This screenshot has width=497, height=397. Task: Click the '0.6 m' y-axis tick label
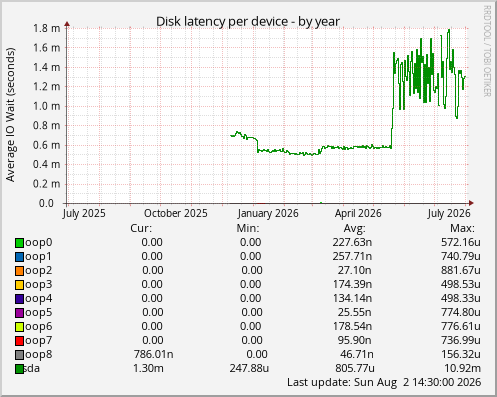click(47, 145)
